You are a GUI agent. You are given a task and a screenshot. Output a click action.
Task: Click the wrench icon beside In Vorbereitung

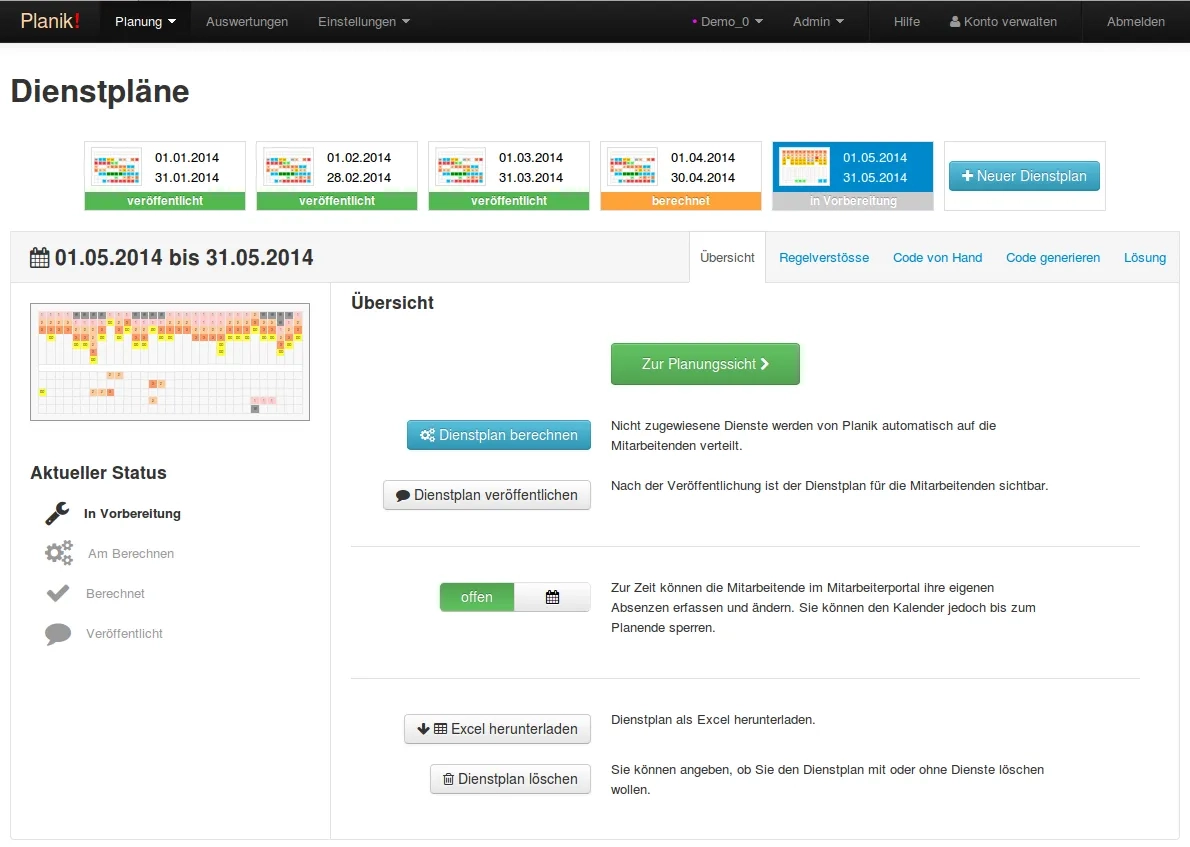pyautogui.click(x=57, y=513)
